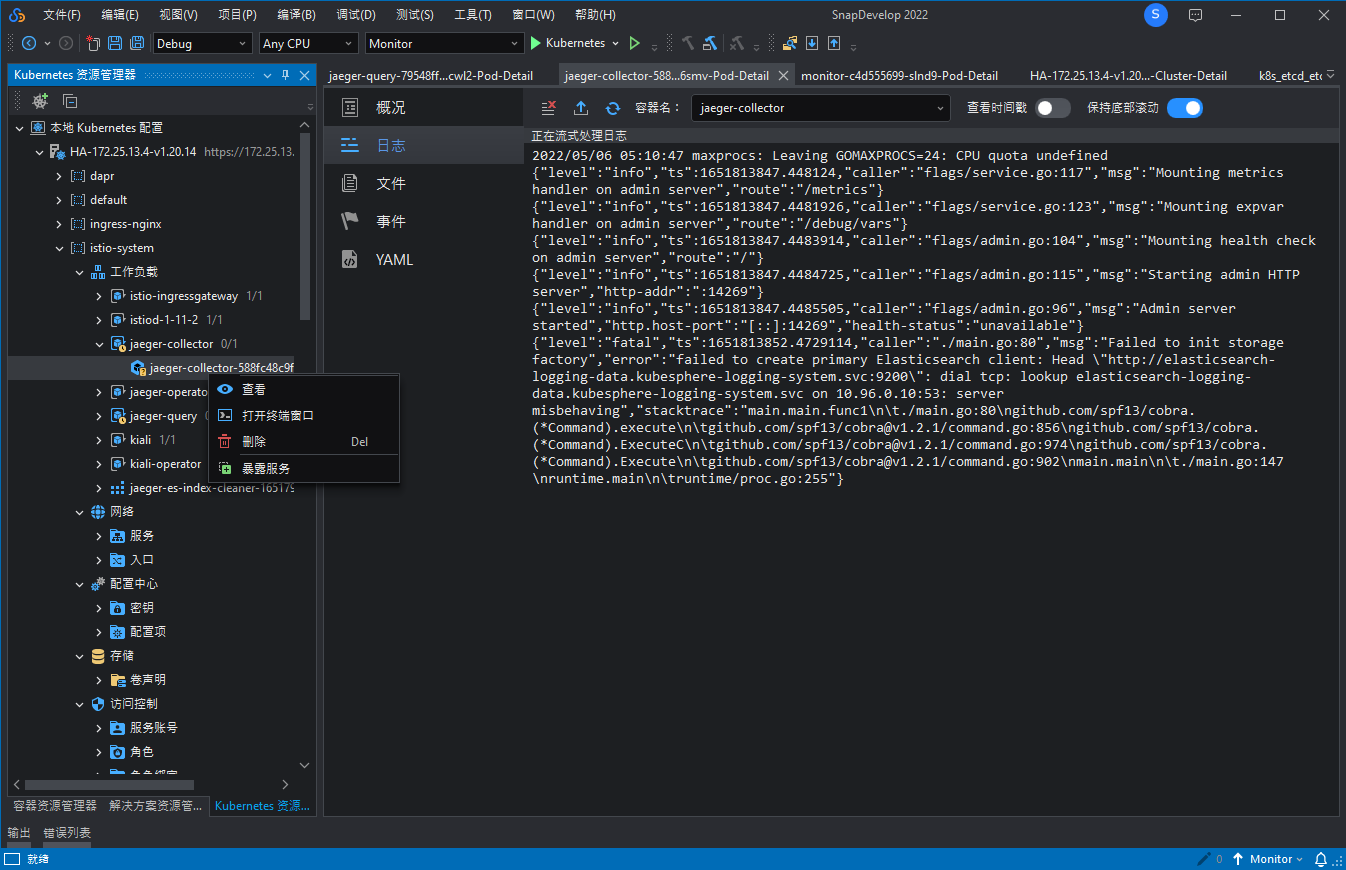Refresh the log with the circular arrows
1346x870 pixels.
pos(613,108)
